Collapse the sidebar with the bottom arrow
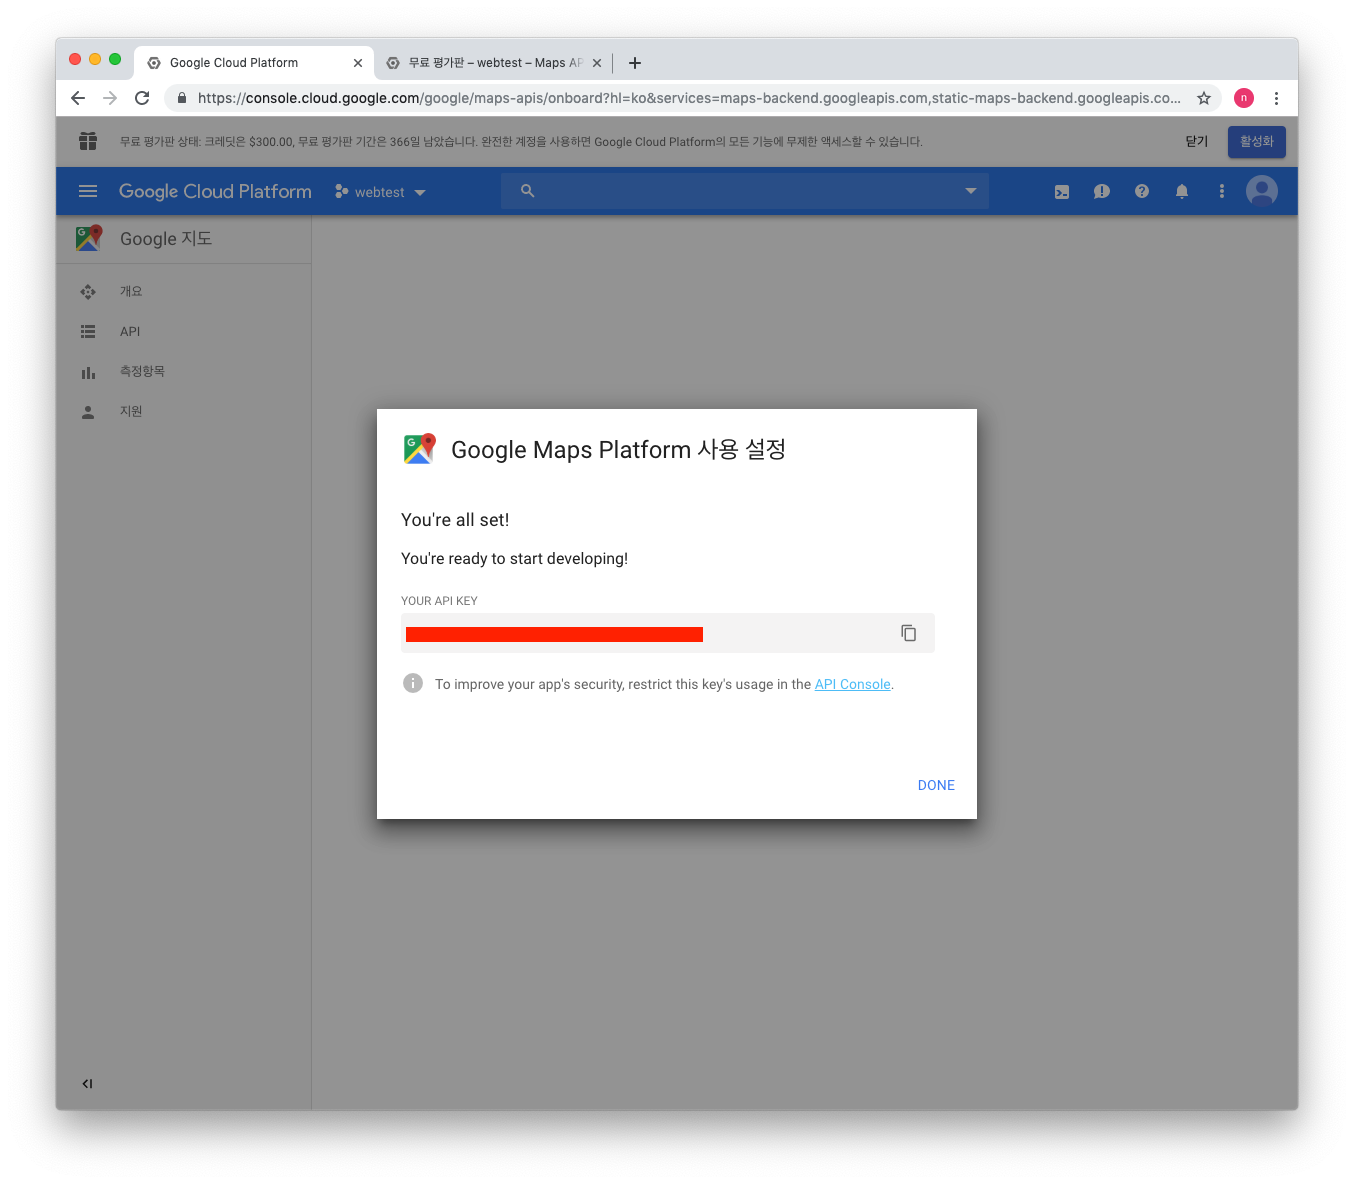 click(87, 1083)
